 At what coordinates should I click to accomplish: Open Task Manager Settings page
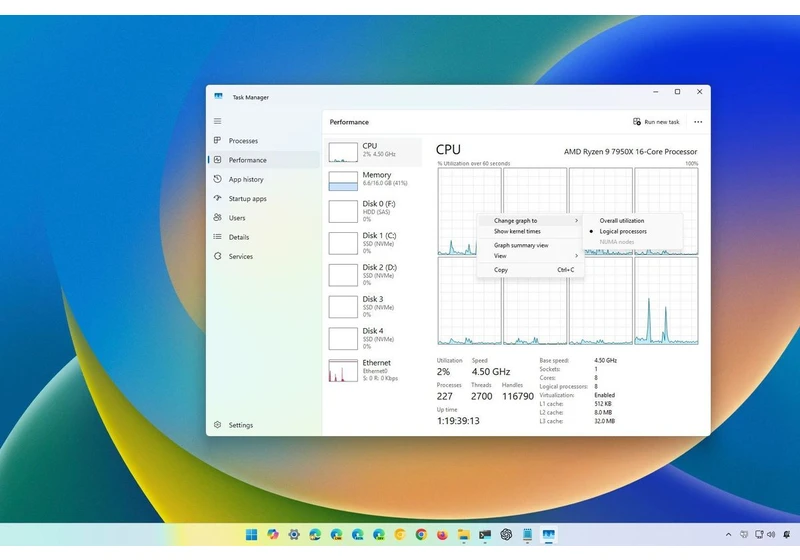(264, 425)
